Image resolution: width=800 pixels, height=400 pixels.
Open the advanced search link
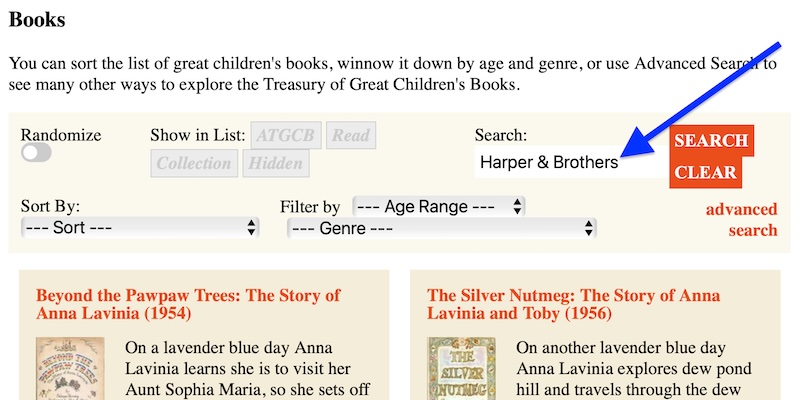pos(741,220)
